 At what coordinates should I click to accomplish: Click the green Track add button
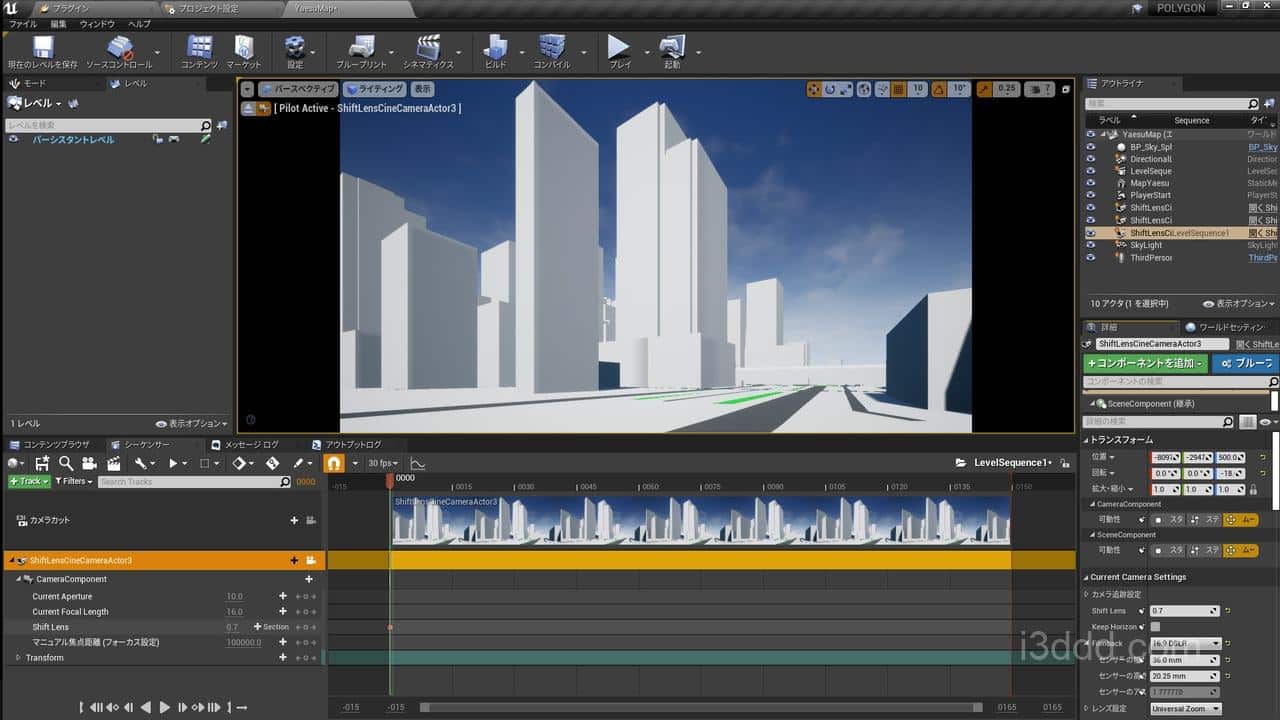(29, 481)
